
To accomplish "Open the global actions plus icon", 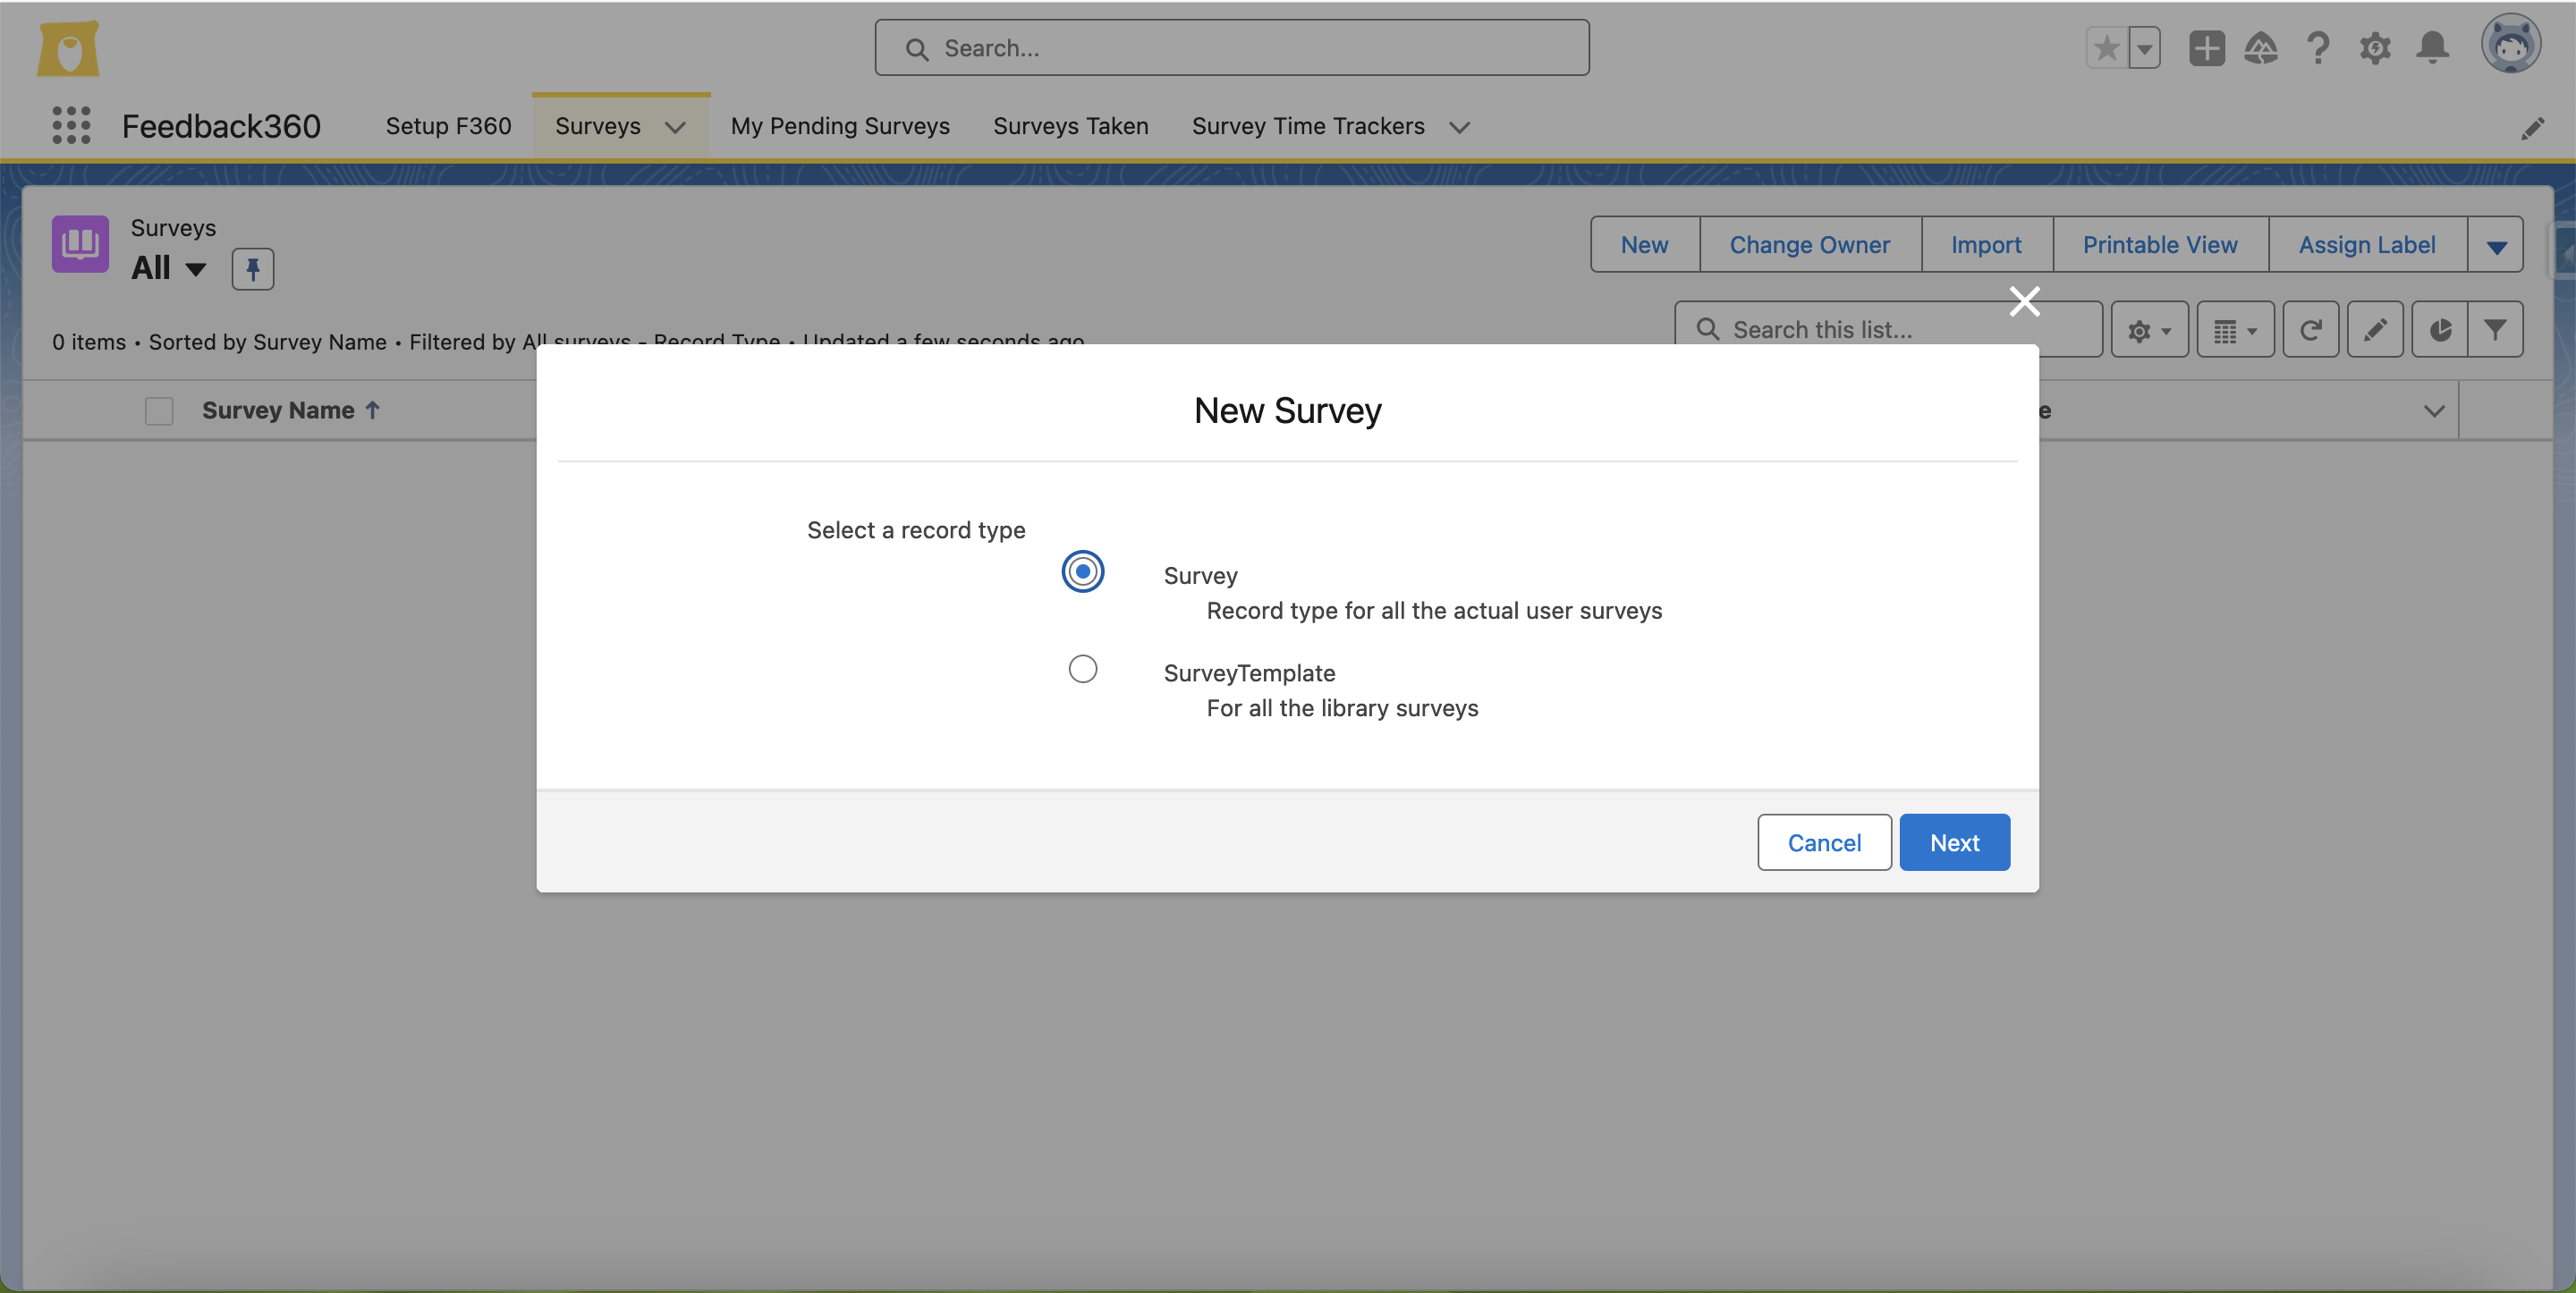I will (2207, 48).
